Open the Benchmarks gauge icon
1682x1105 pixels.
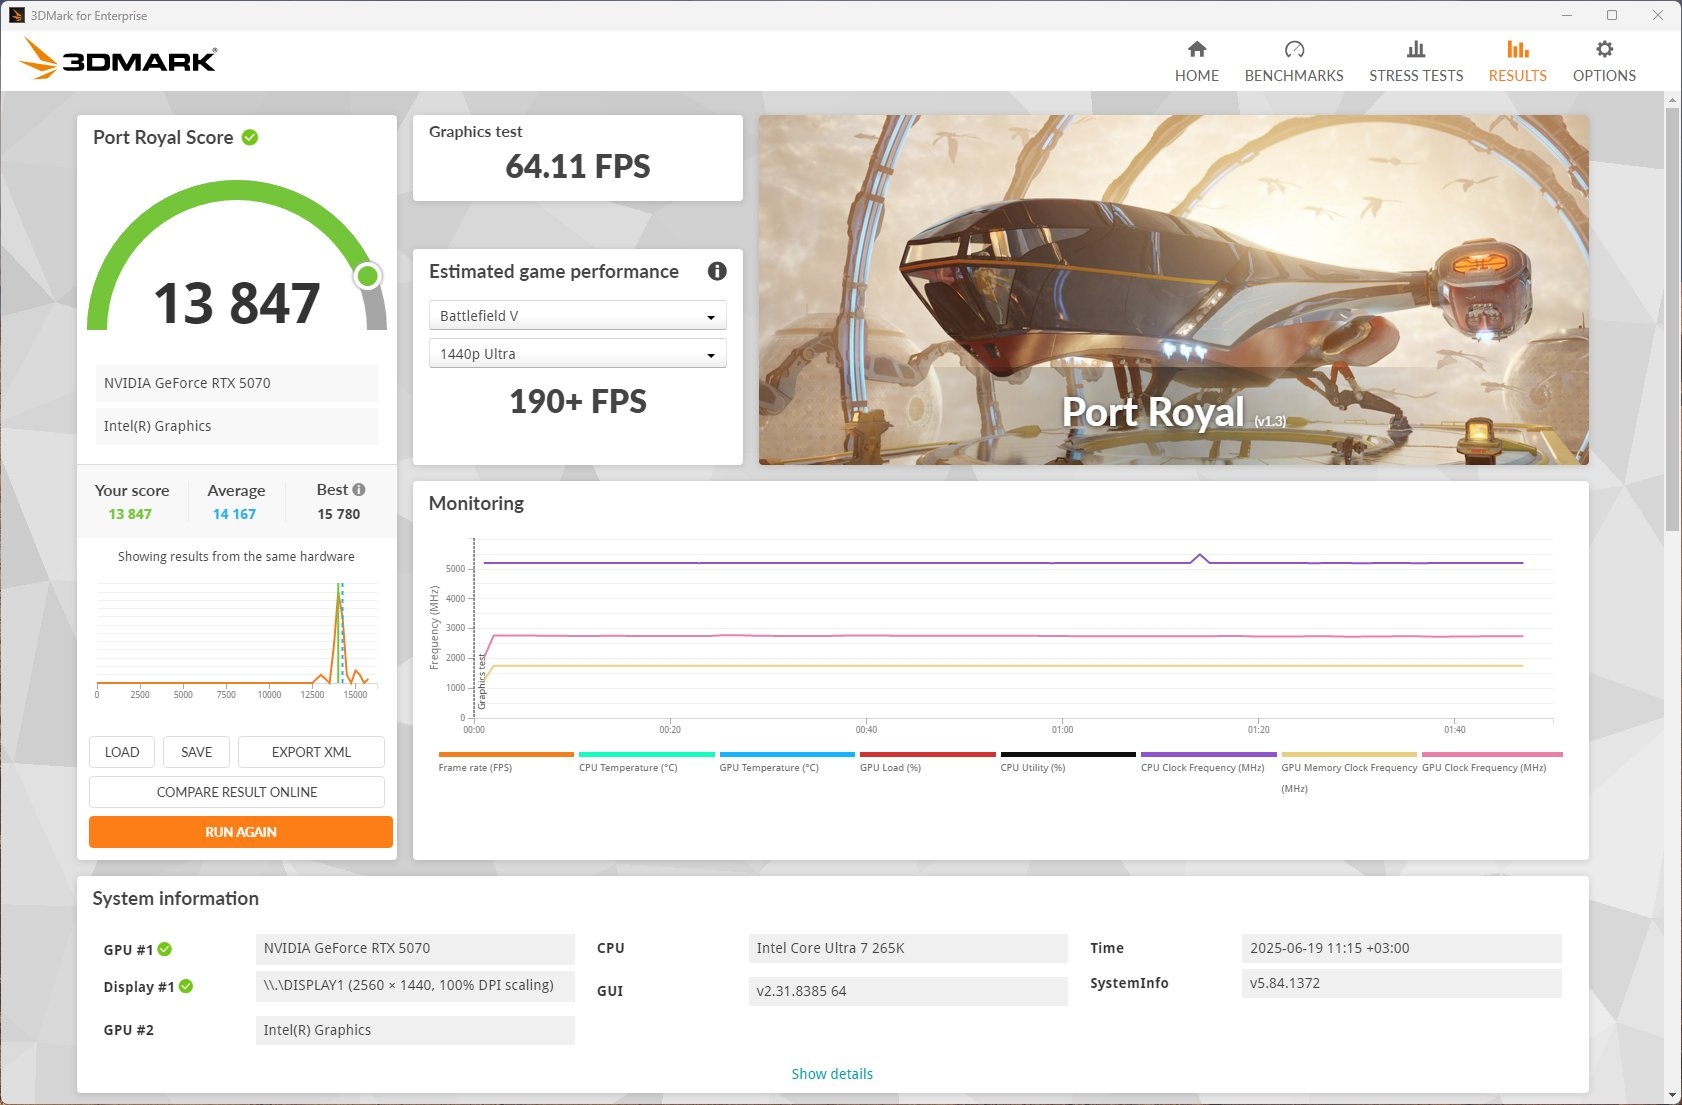[x=1294, y=49]
